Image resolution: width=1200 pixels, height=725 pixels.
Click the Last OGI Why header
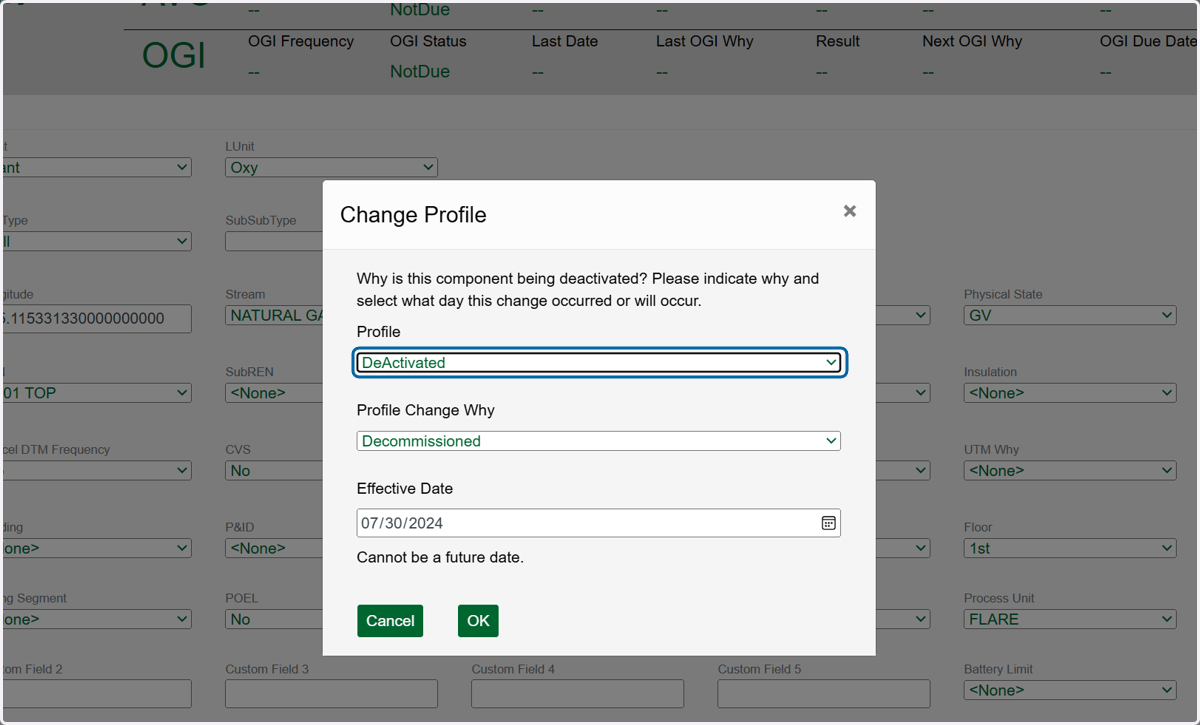pos(705,41)
